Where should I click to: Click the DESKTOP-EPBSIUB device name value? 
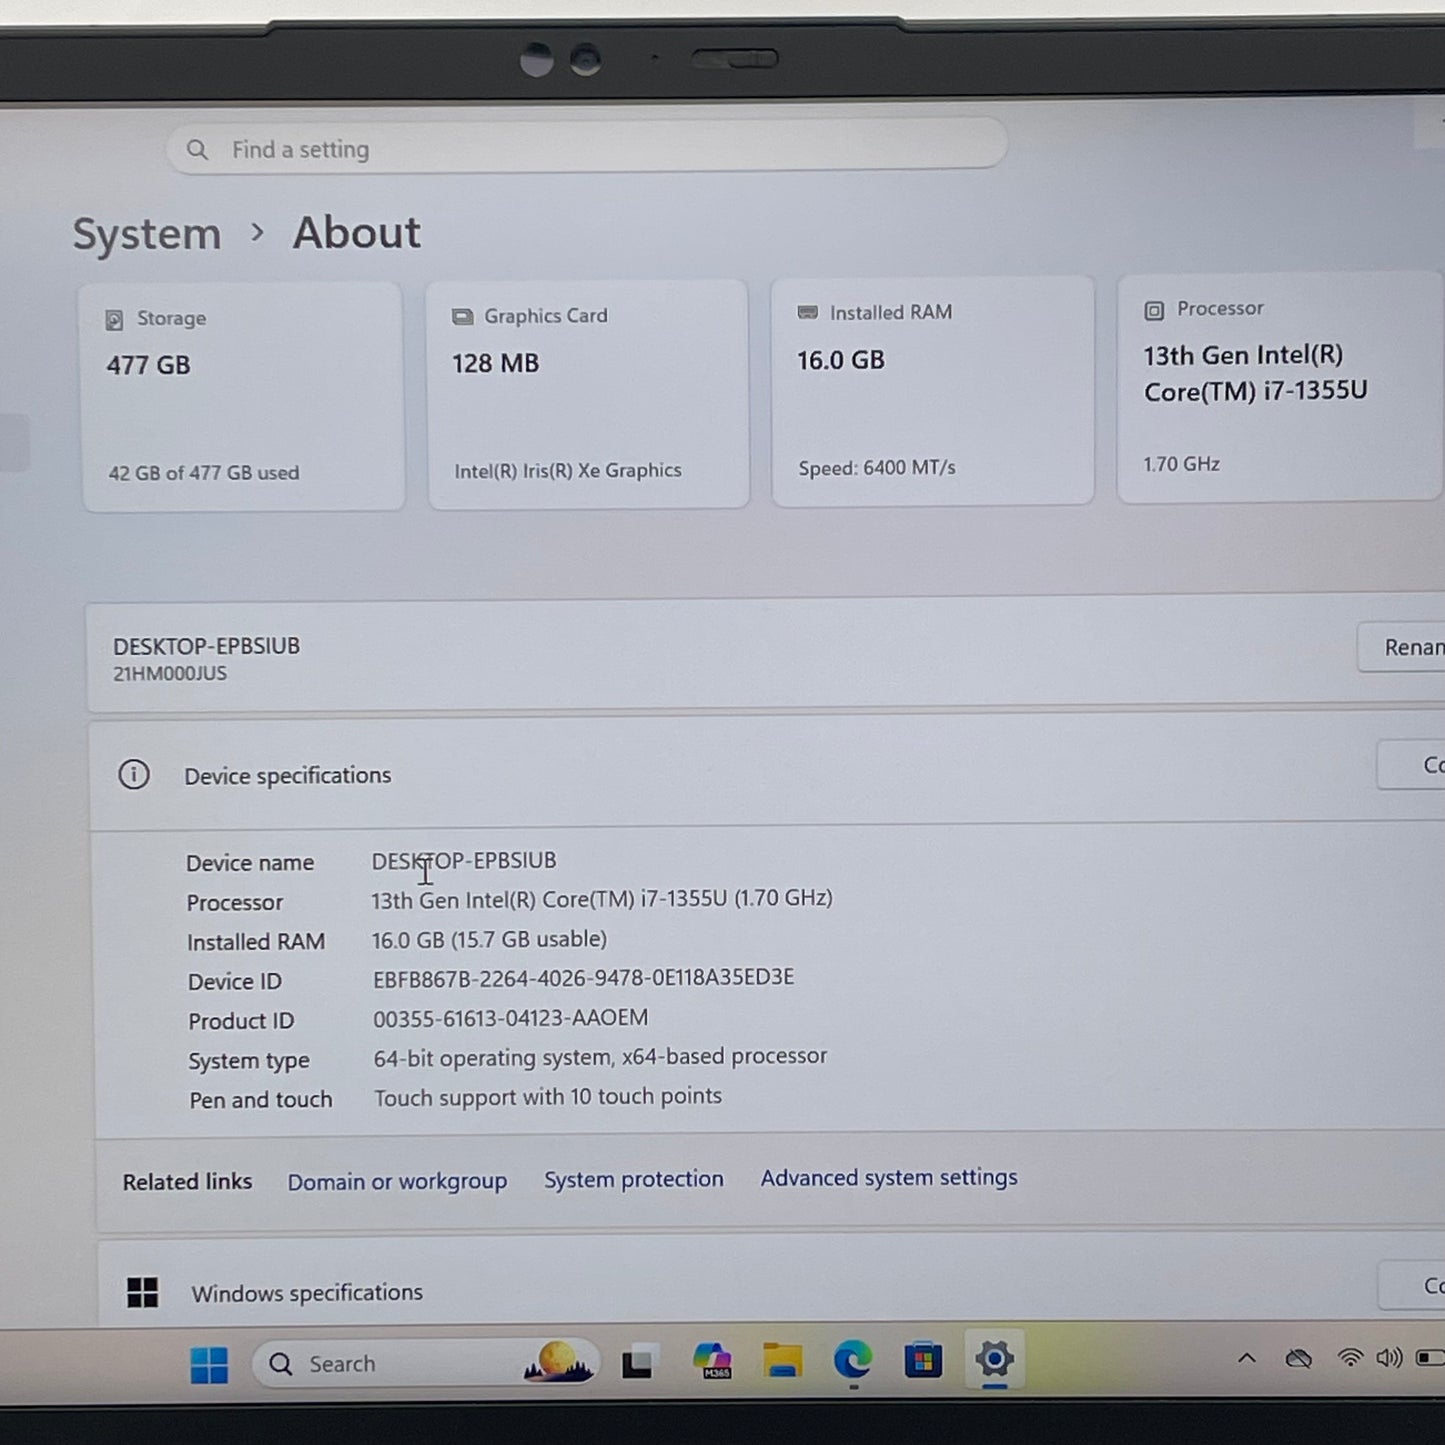click(x=464, y=861)
